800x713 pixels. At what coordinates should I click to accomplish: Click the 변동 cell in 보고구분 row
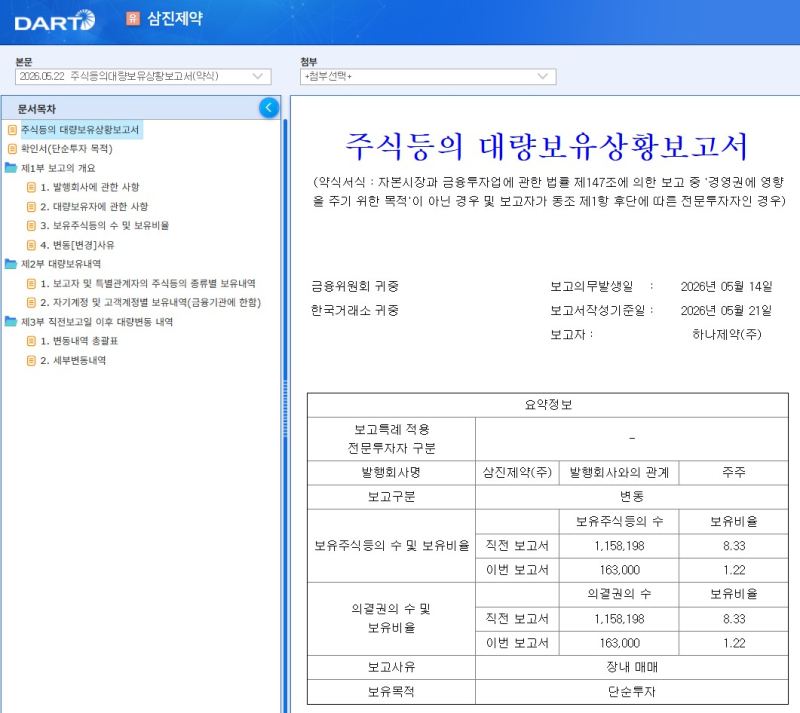632,497
